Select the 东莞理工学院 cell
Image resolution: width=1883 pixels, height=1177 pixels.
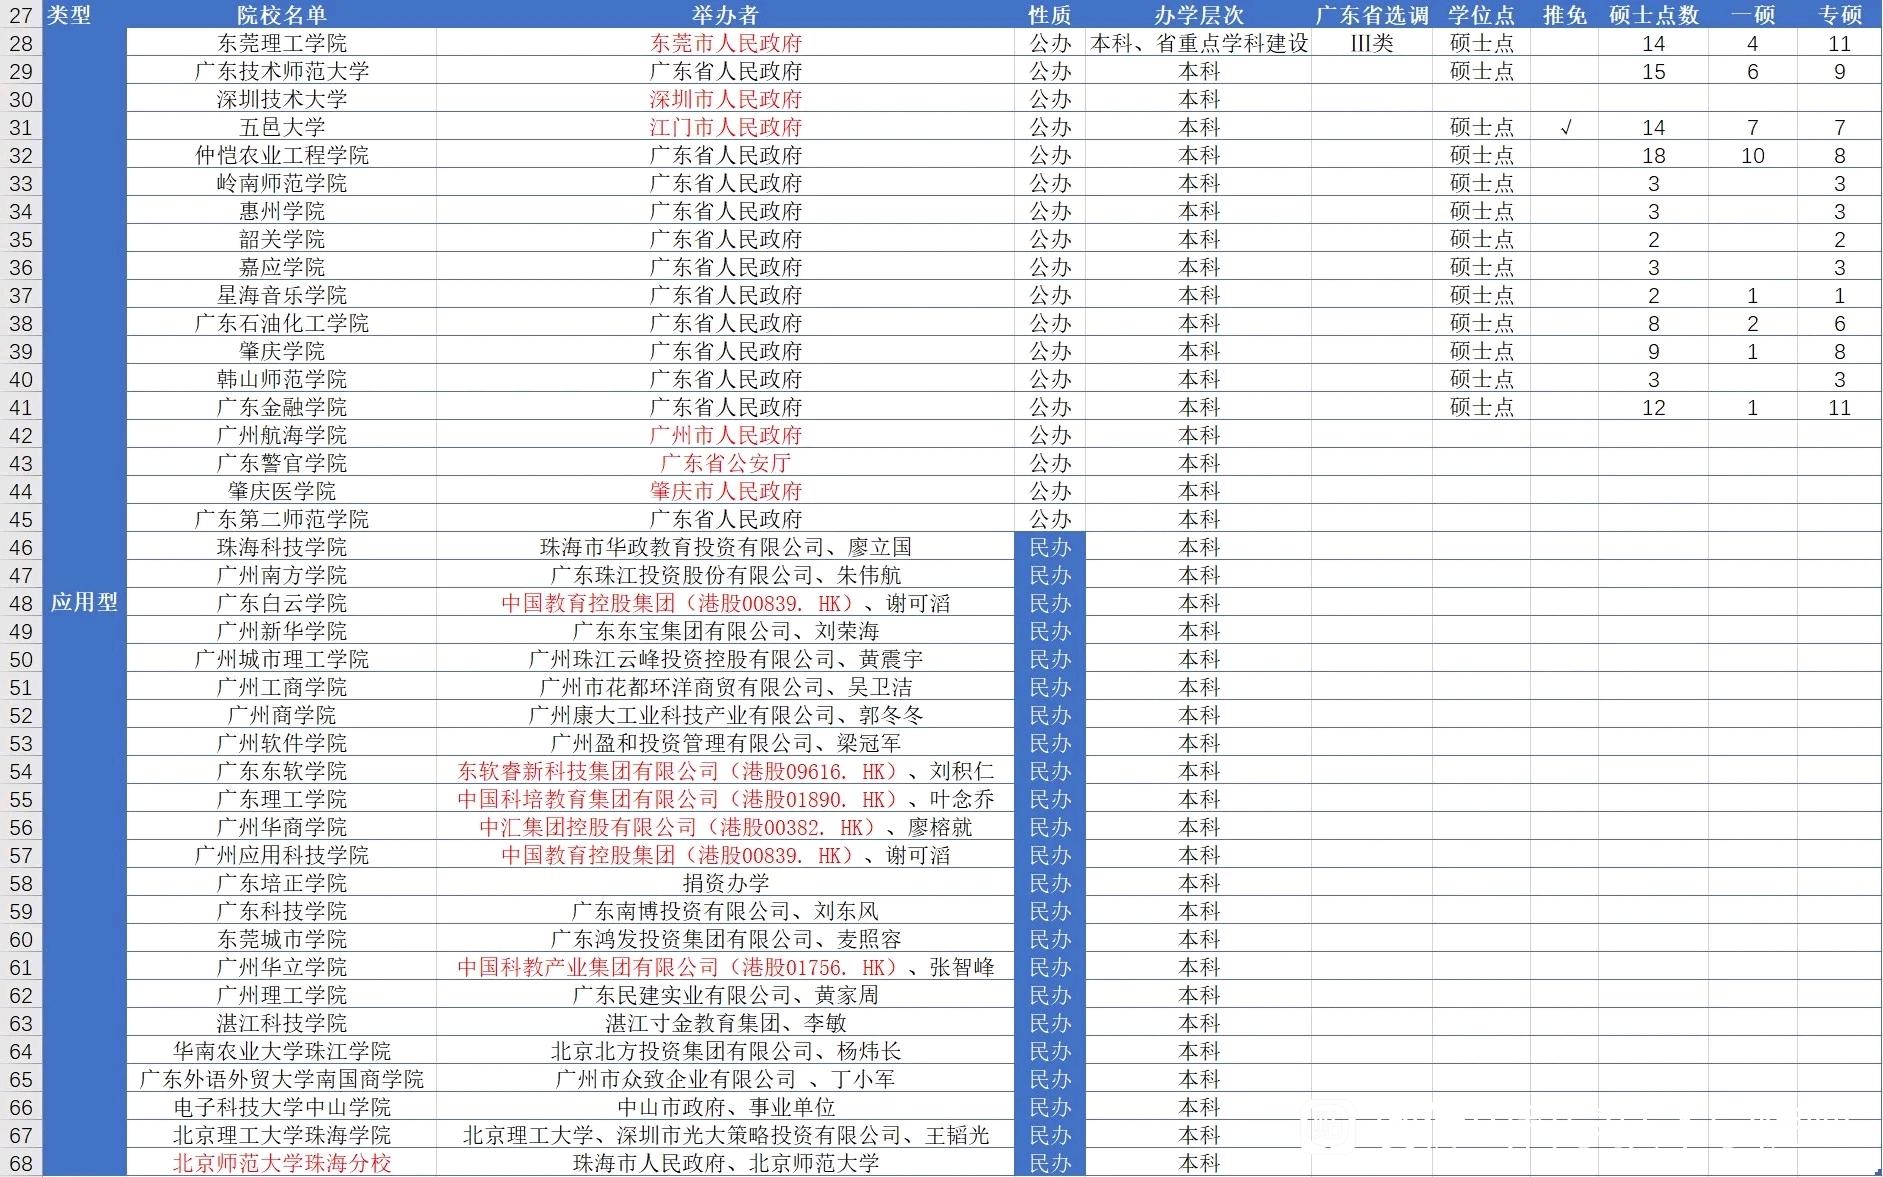point(282,43)
